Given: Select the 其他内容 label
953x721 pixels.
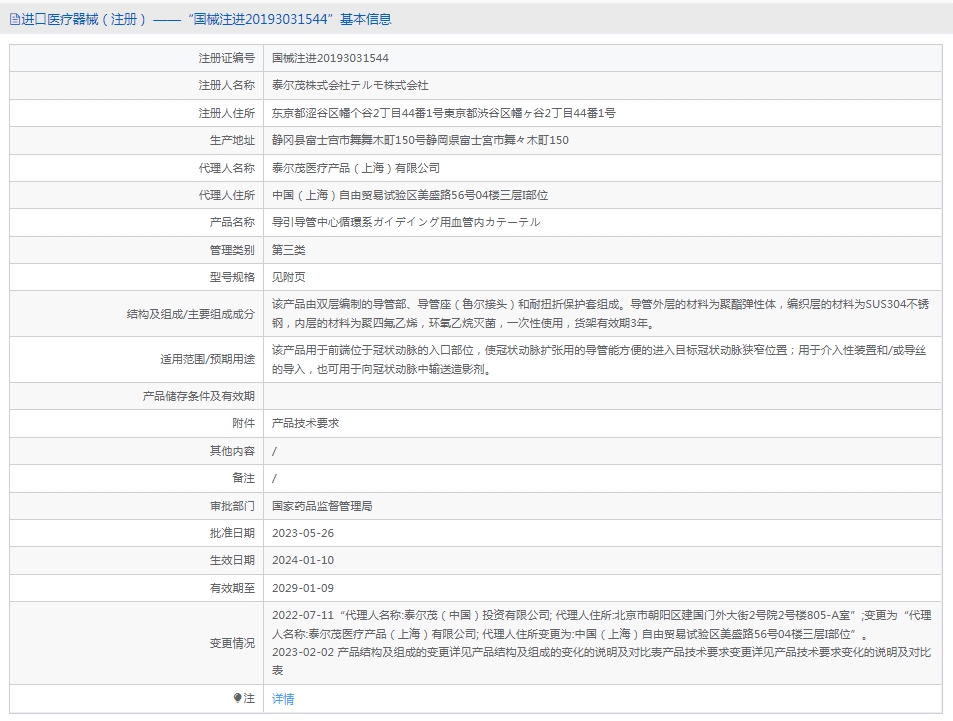Looking at the screenshot, I should (x=232, y=450).
